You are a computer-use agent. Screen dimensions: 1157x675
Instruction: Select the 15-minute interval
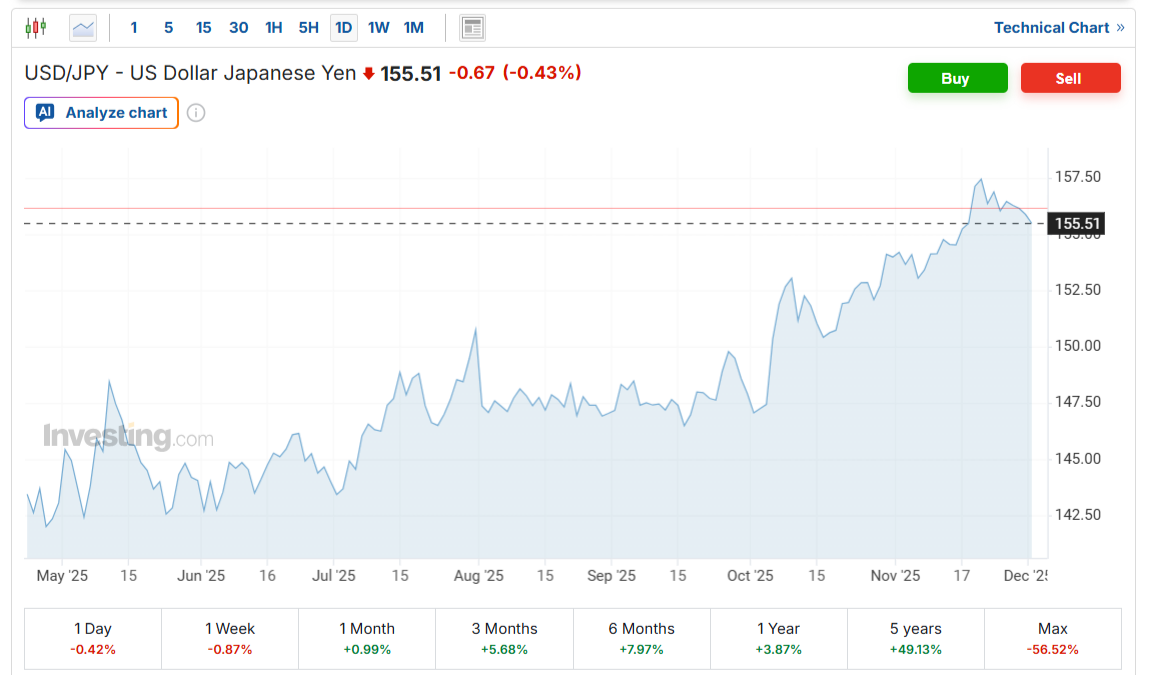(x=203, y=27)
